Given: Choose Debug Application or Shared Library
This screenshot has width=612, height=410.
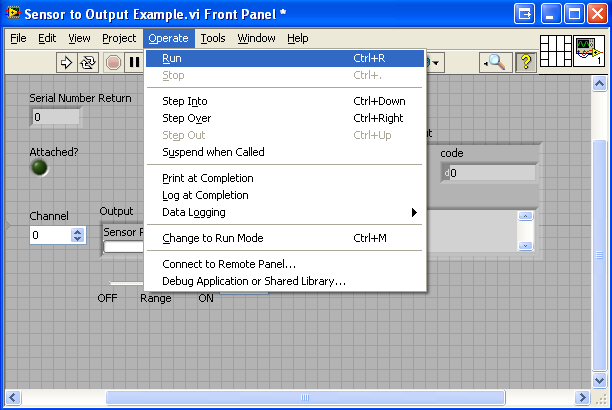Looking at the screenshot, I should 284,281.
